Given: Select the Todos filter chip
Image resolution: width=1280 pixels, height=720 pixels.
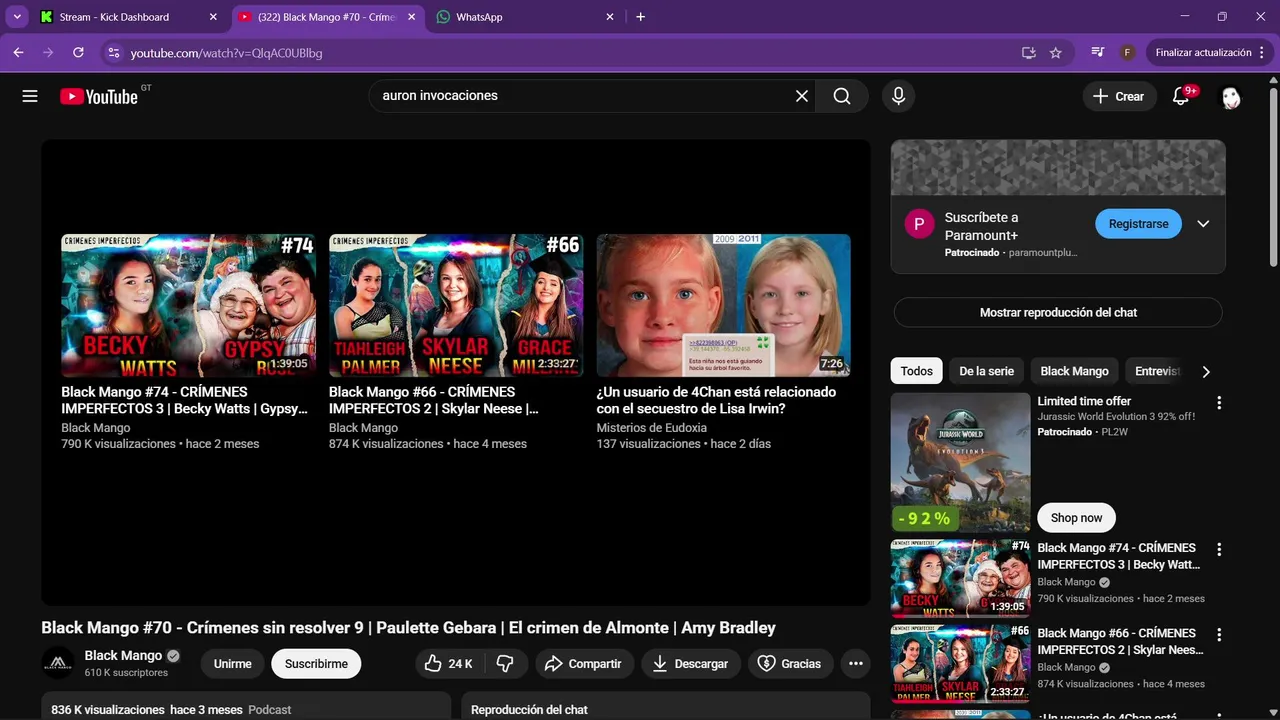Looking at the screenshot, I should tap(916, 371).
